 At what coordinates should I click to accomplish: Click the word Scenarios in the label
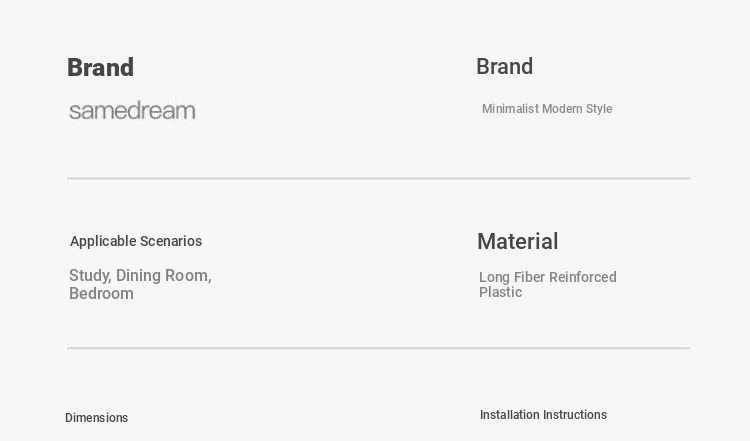click(x=170, y=241)
